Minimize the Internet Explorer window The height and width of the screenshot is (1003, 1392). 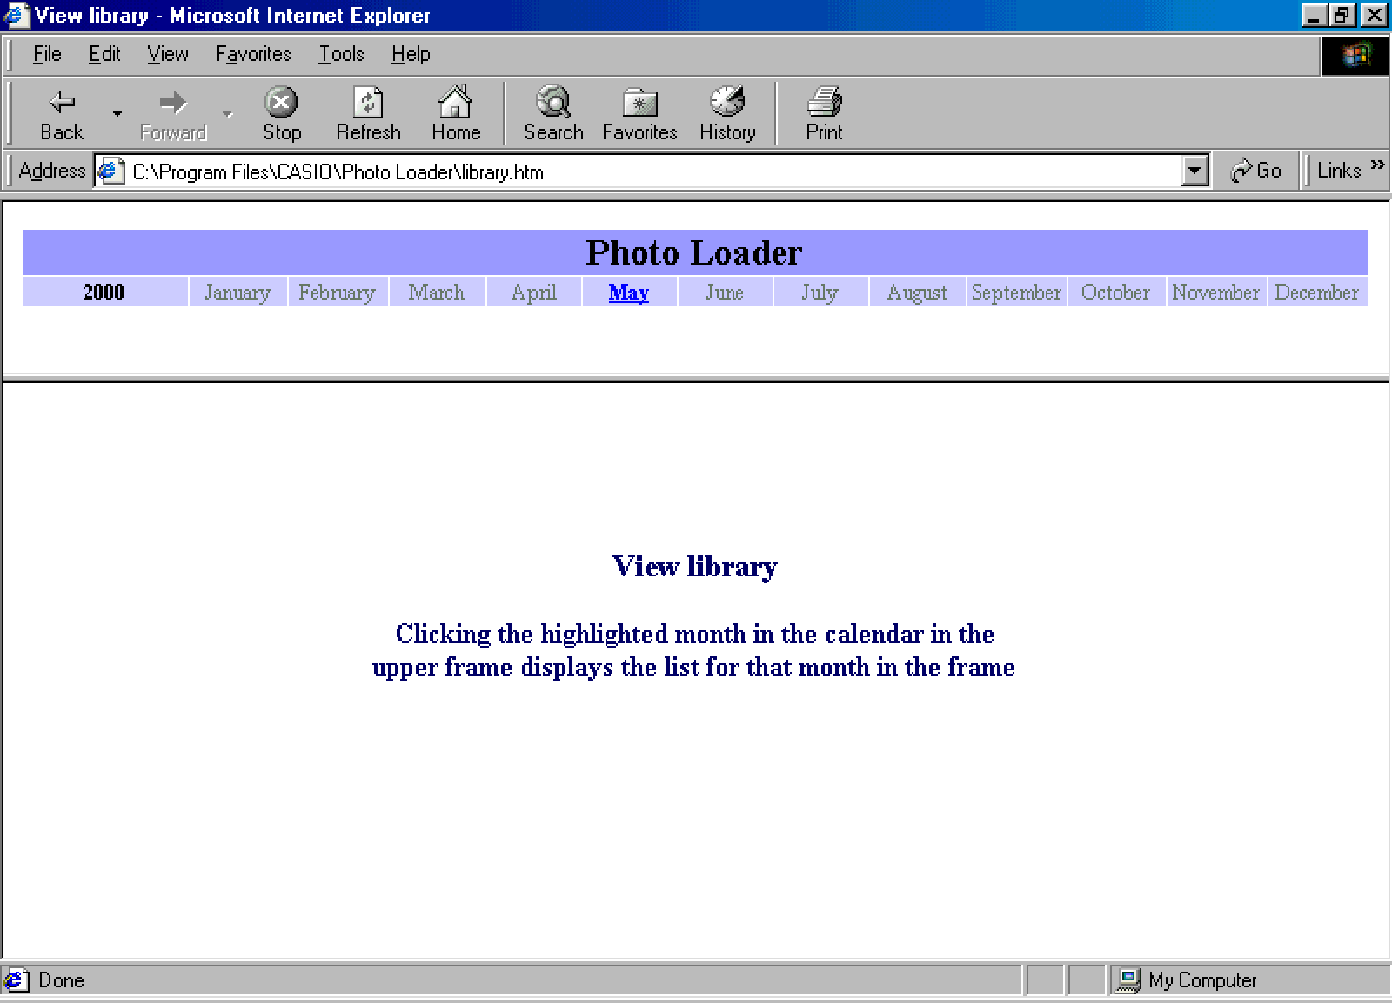(x=1313, y=15)
